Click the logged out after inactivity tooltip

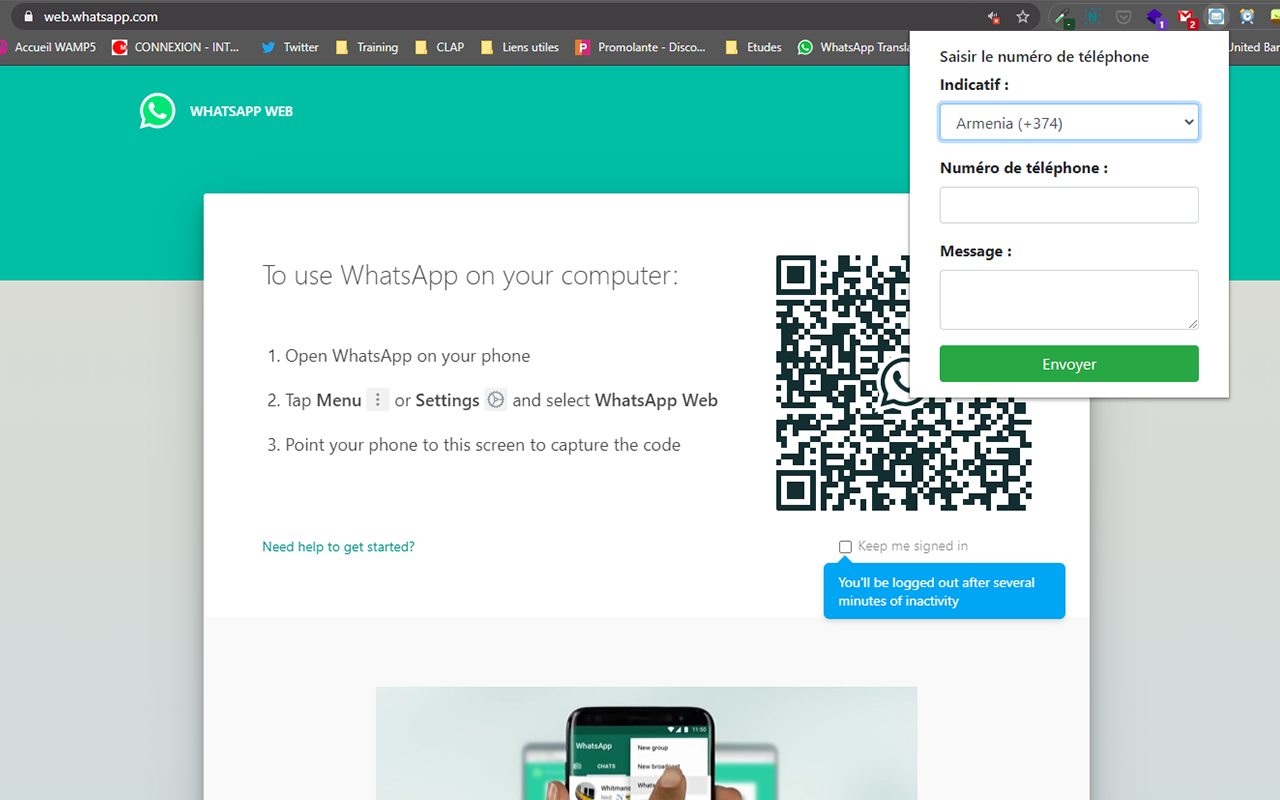tap(944, 591)
